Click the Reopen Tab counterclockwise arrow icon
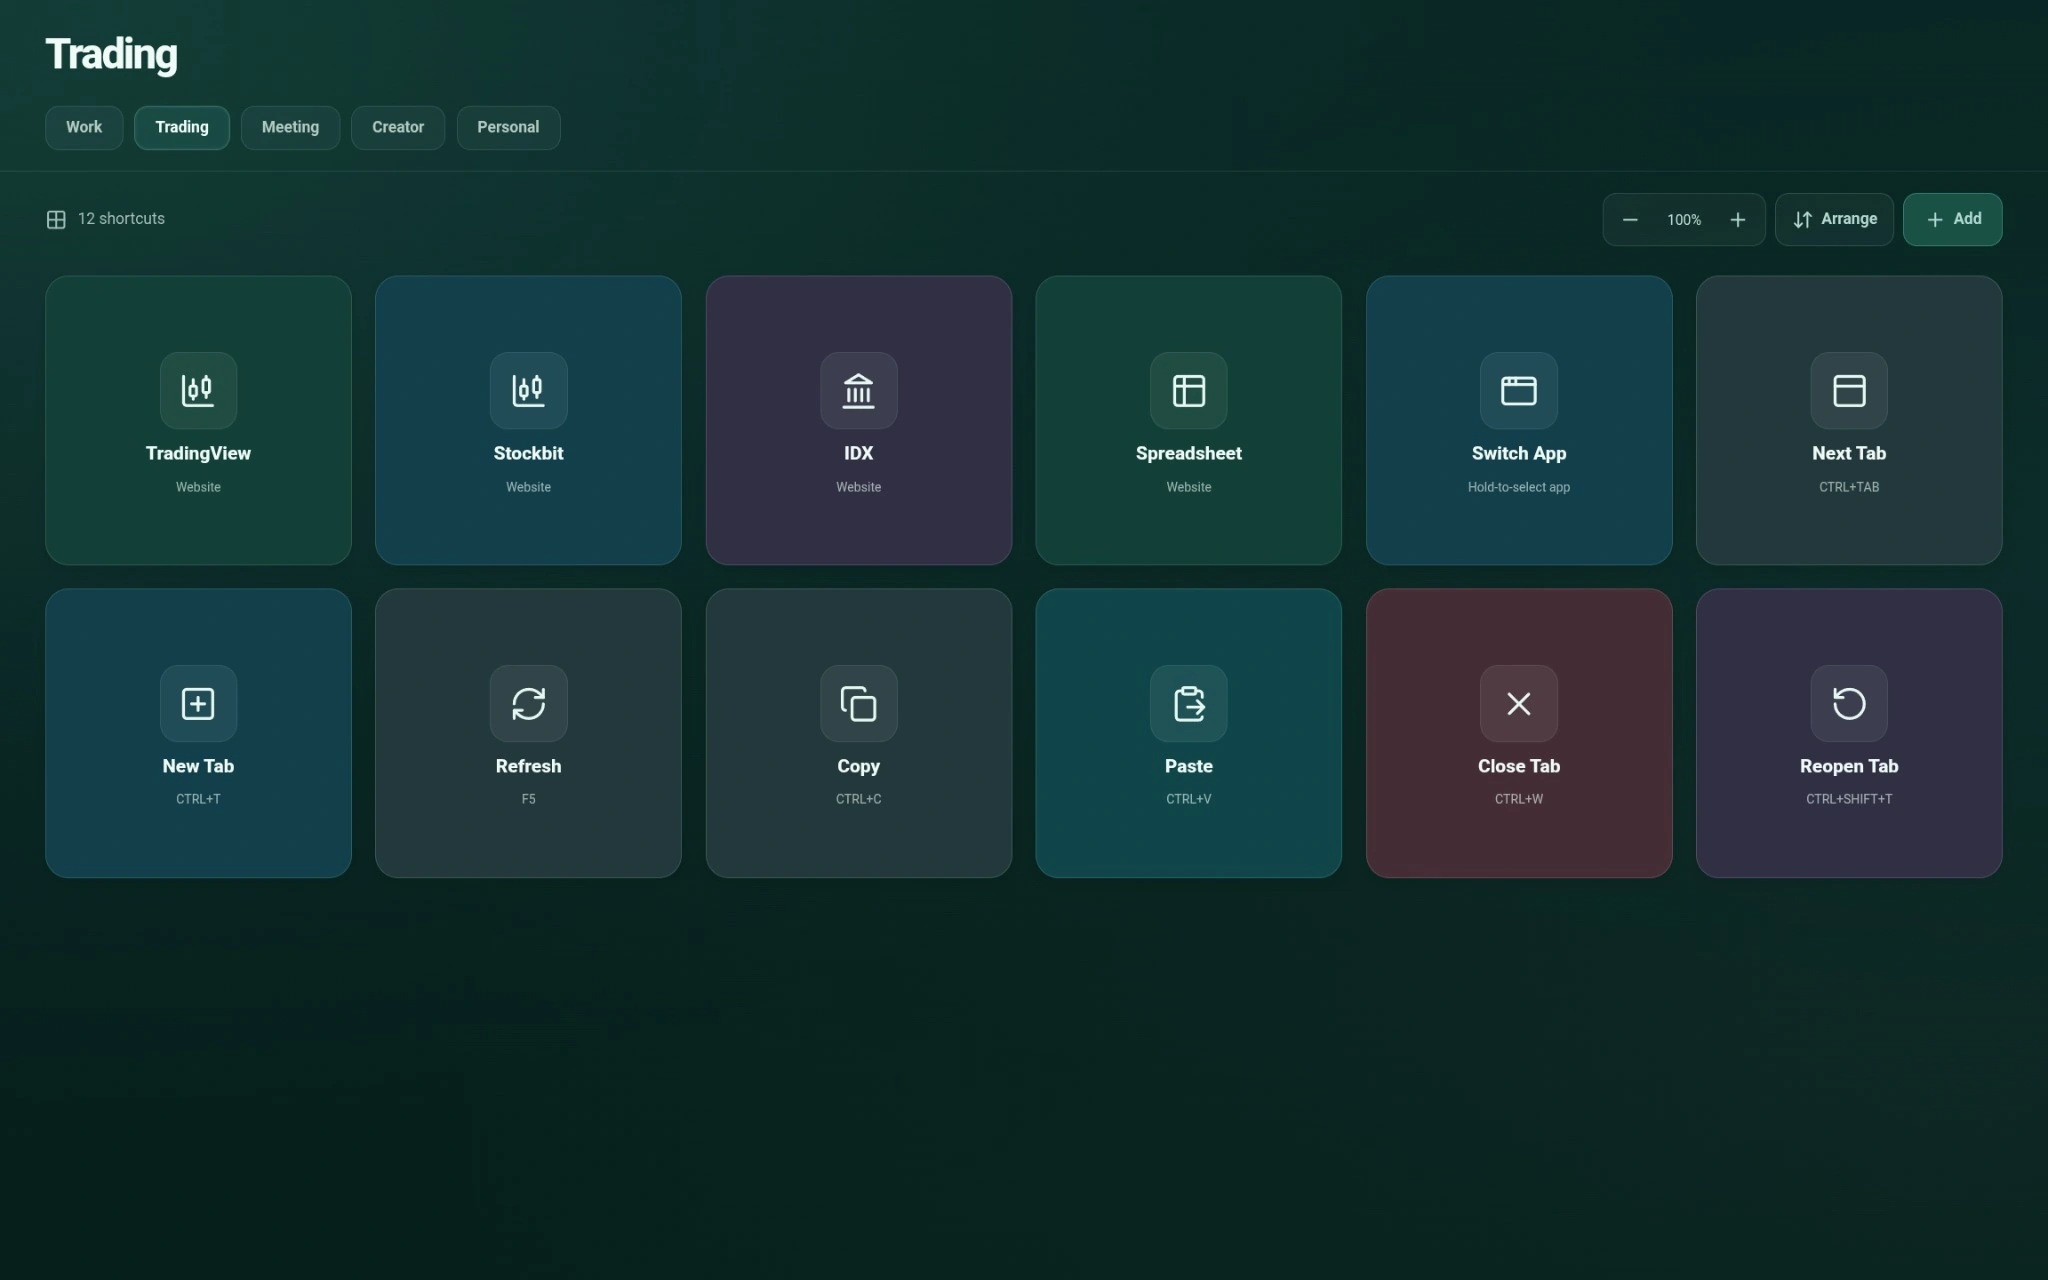 click(x=1848, y=703)
